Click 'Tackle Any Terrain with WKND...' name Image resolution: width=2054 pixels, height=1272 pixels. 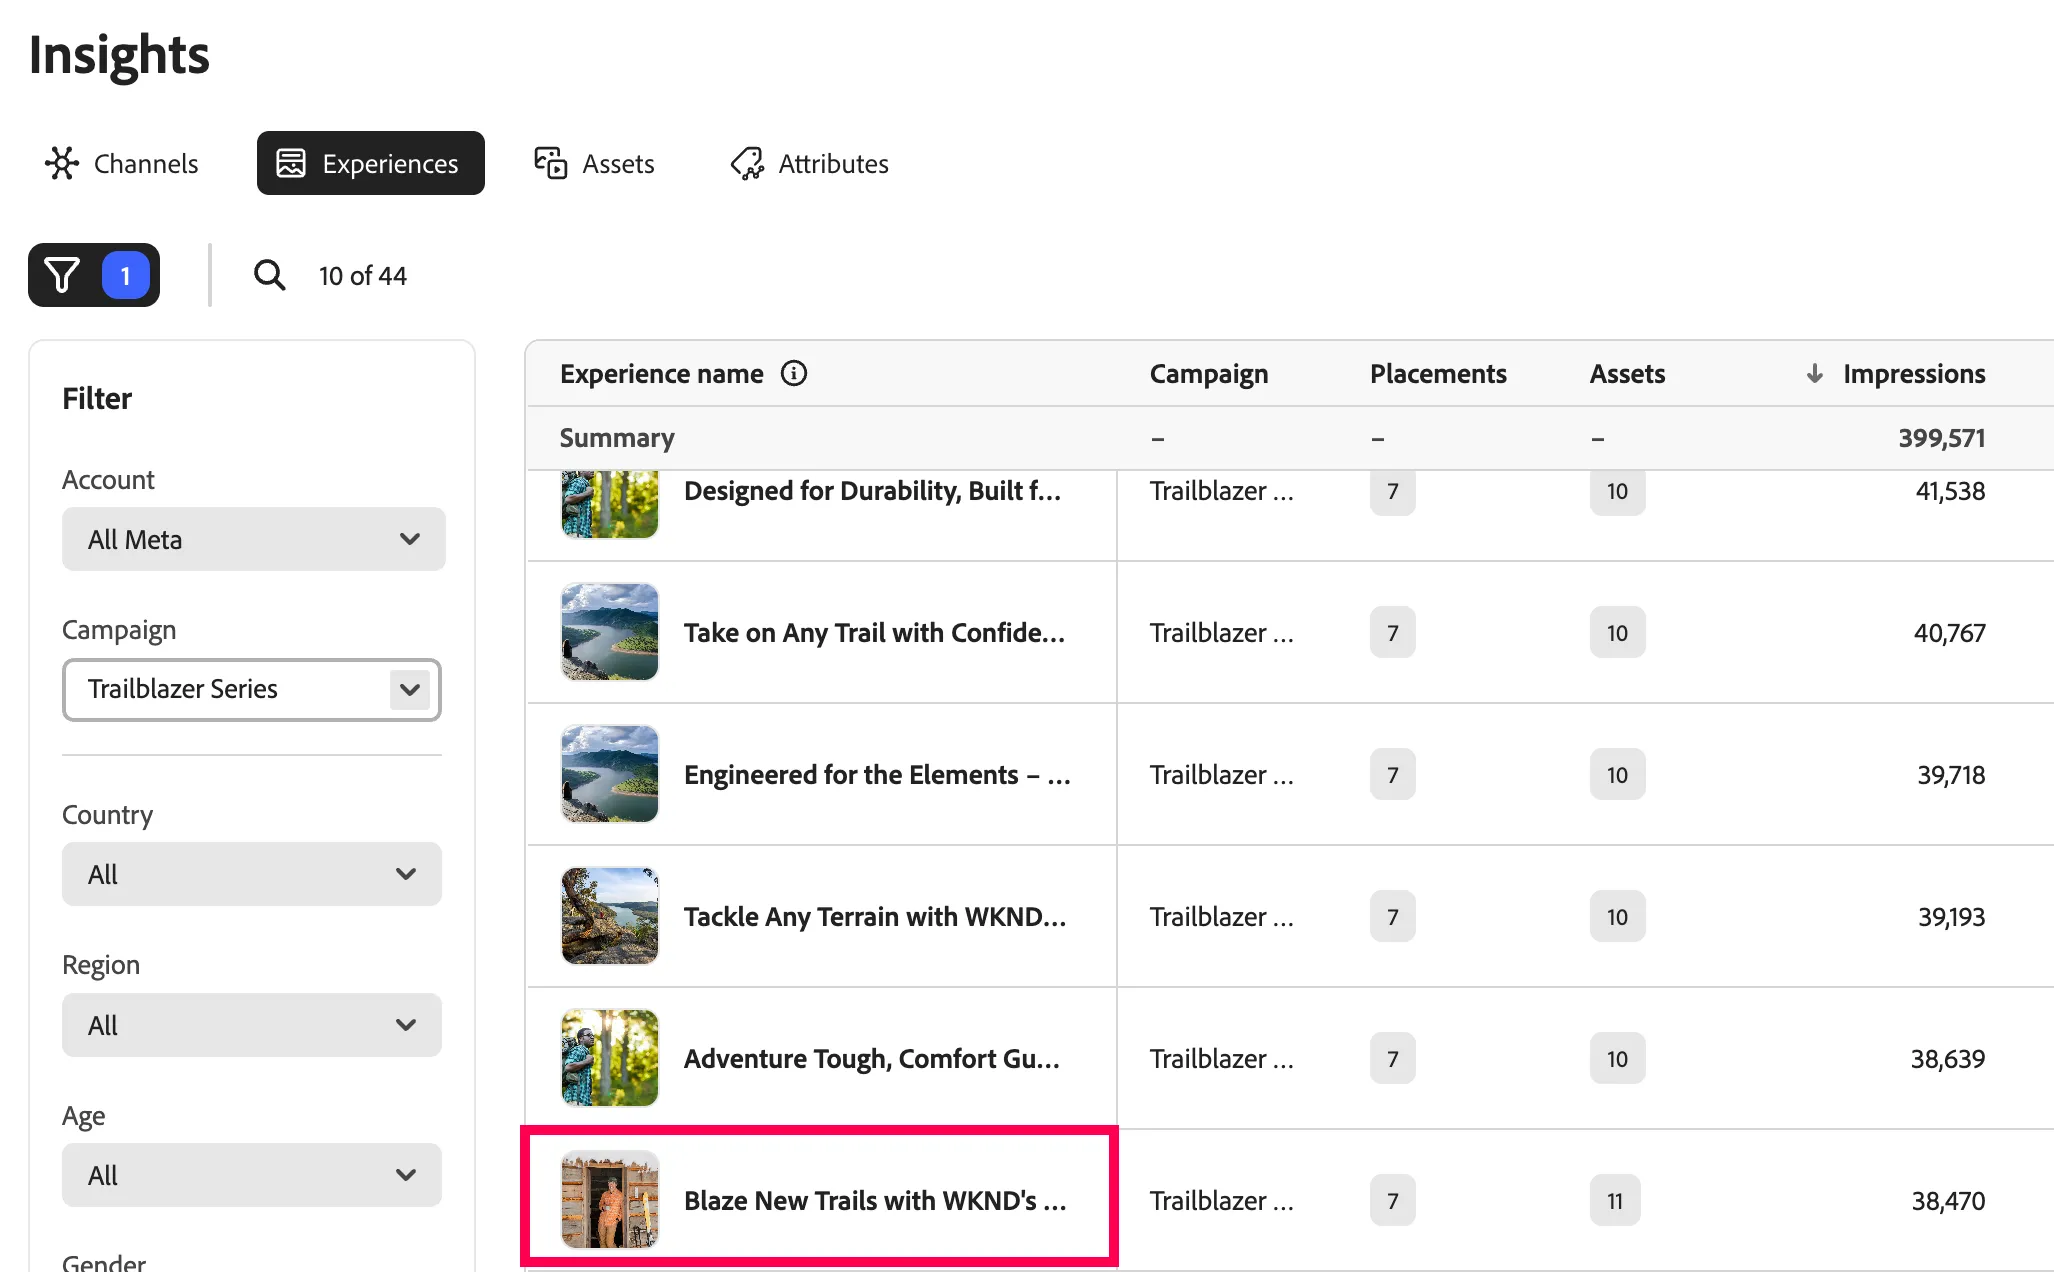coord(875,917)
